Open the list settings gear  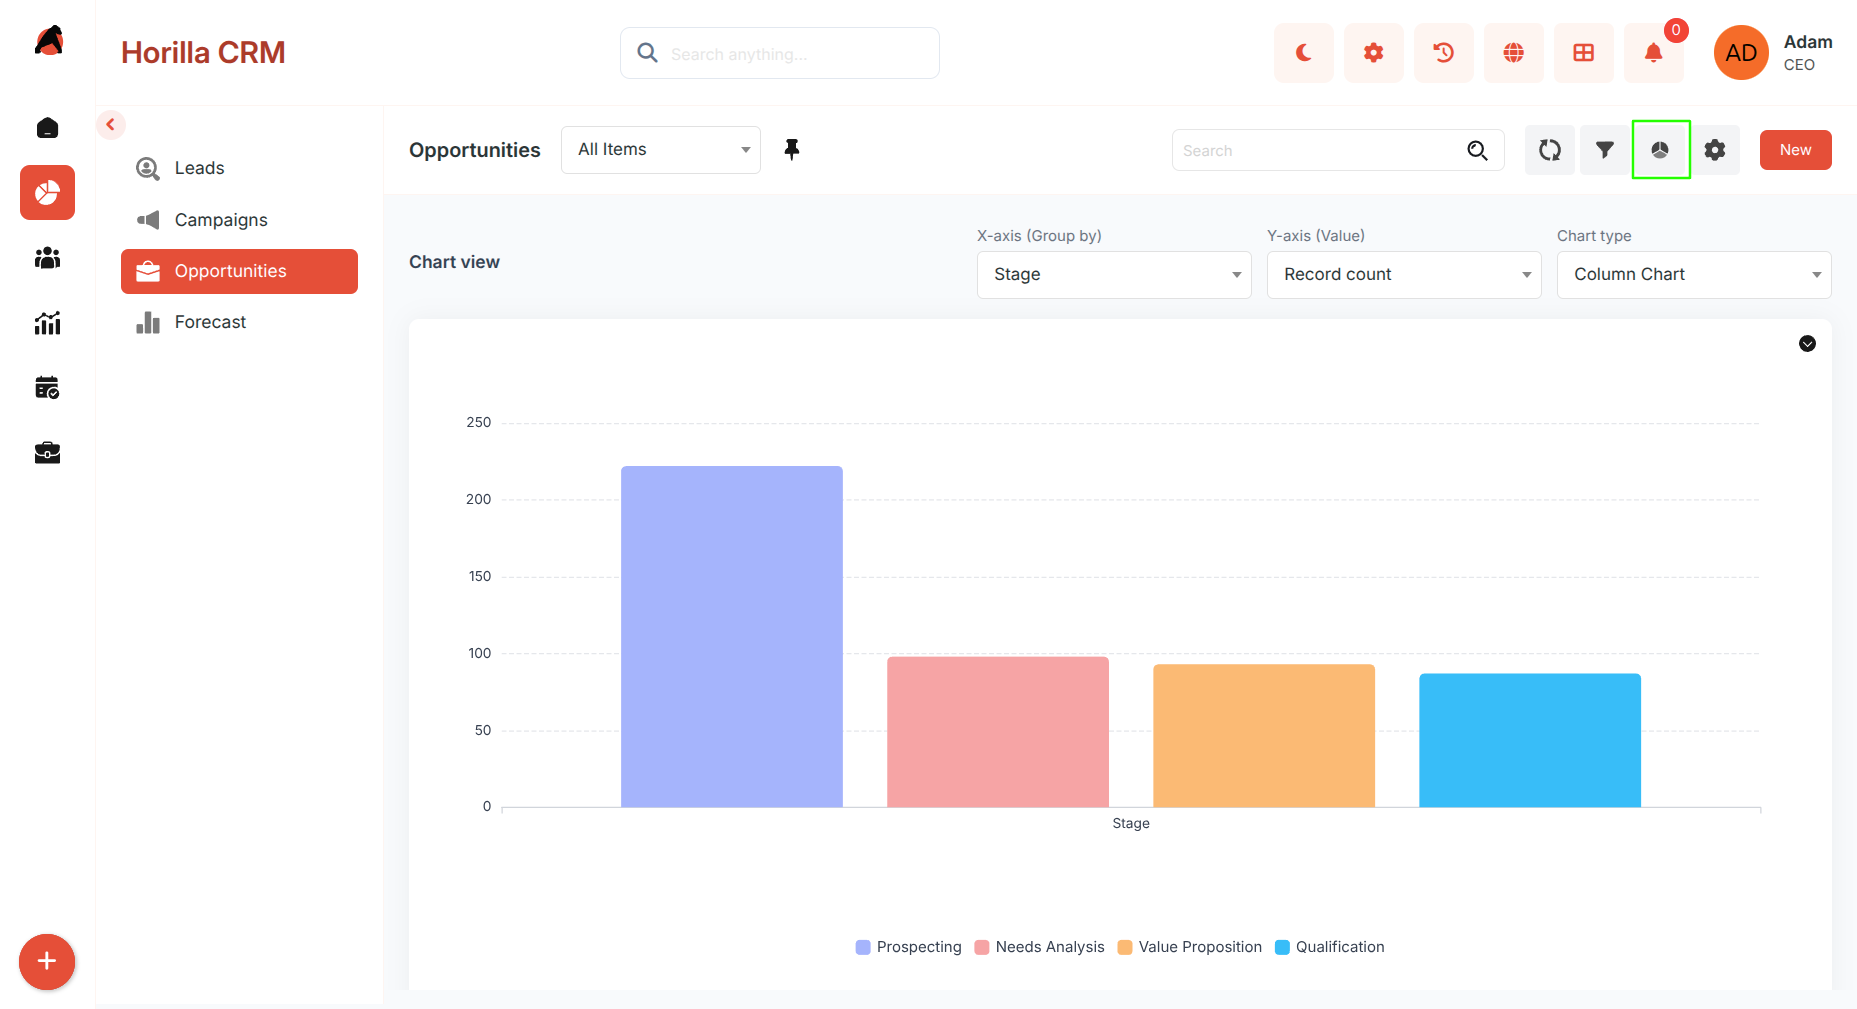(x=1715, y=150)
